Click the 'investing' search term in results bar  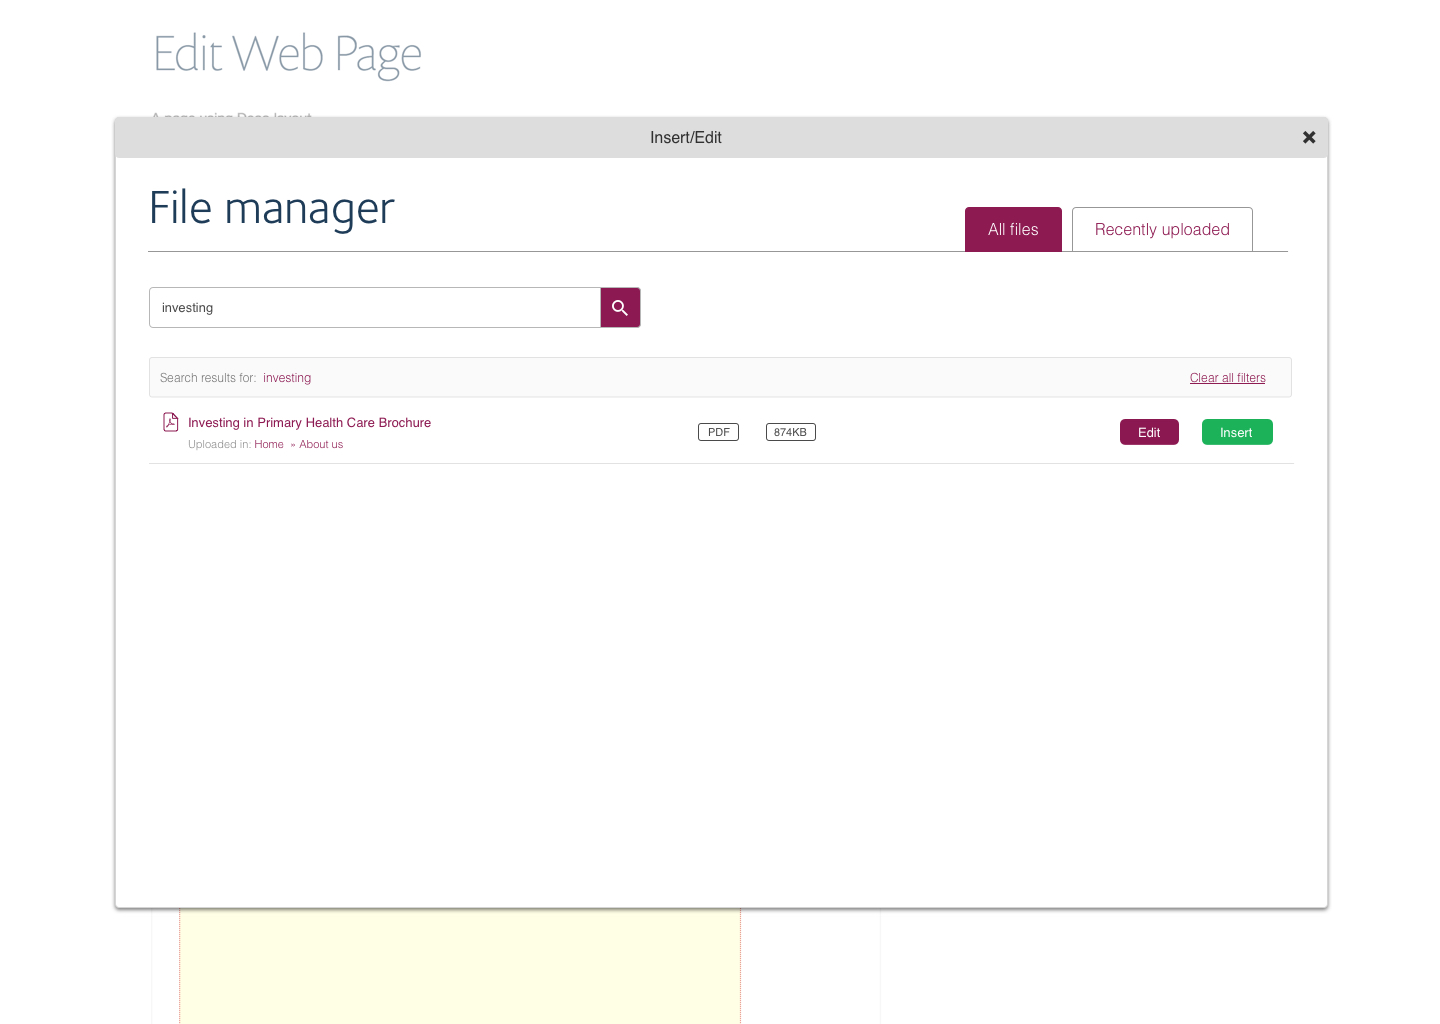tap(287, 378)
